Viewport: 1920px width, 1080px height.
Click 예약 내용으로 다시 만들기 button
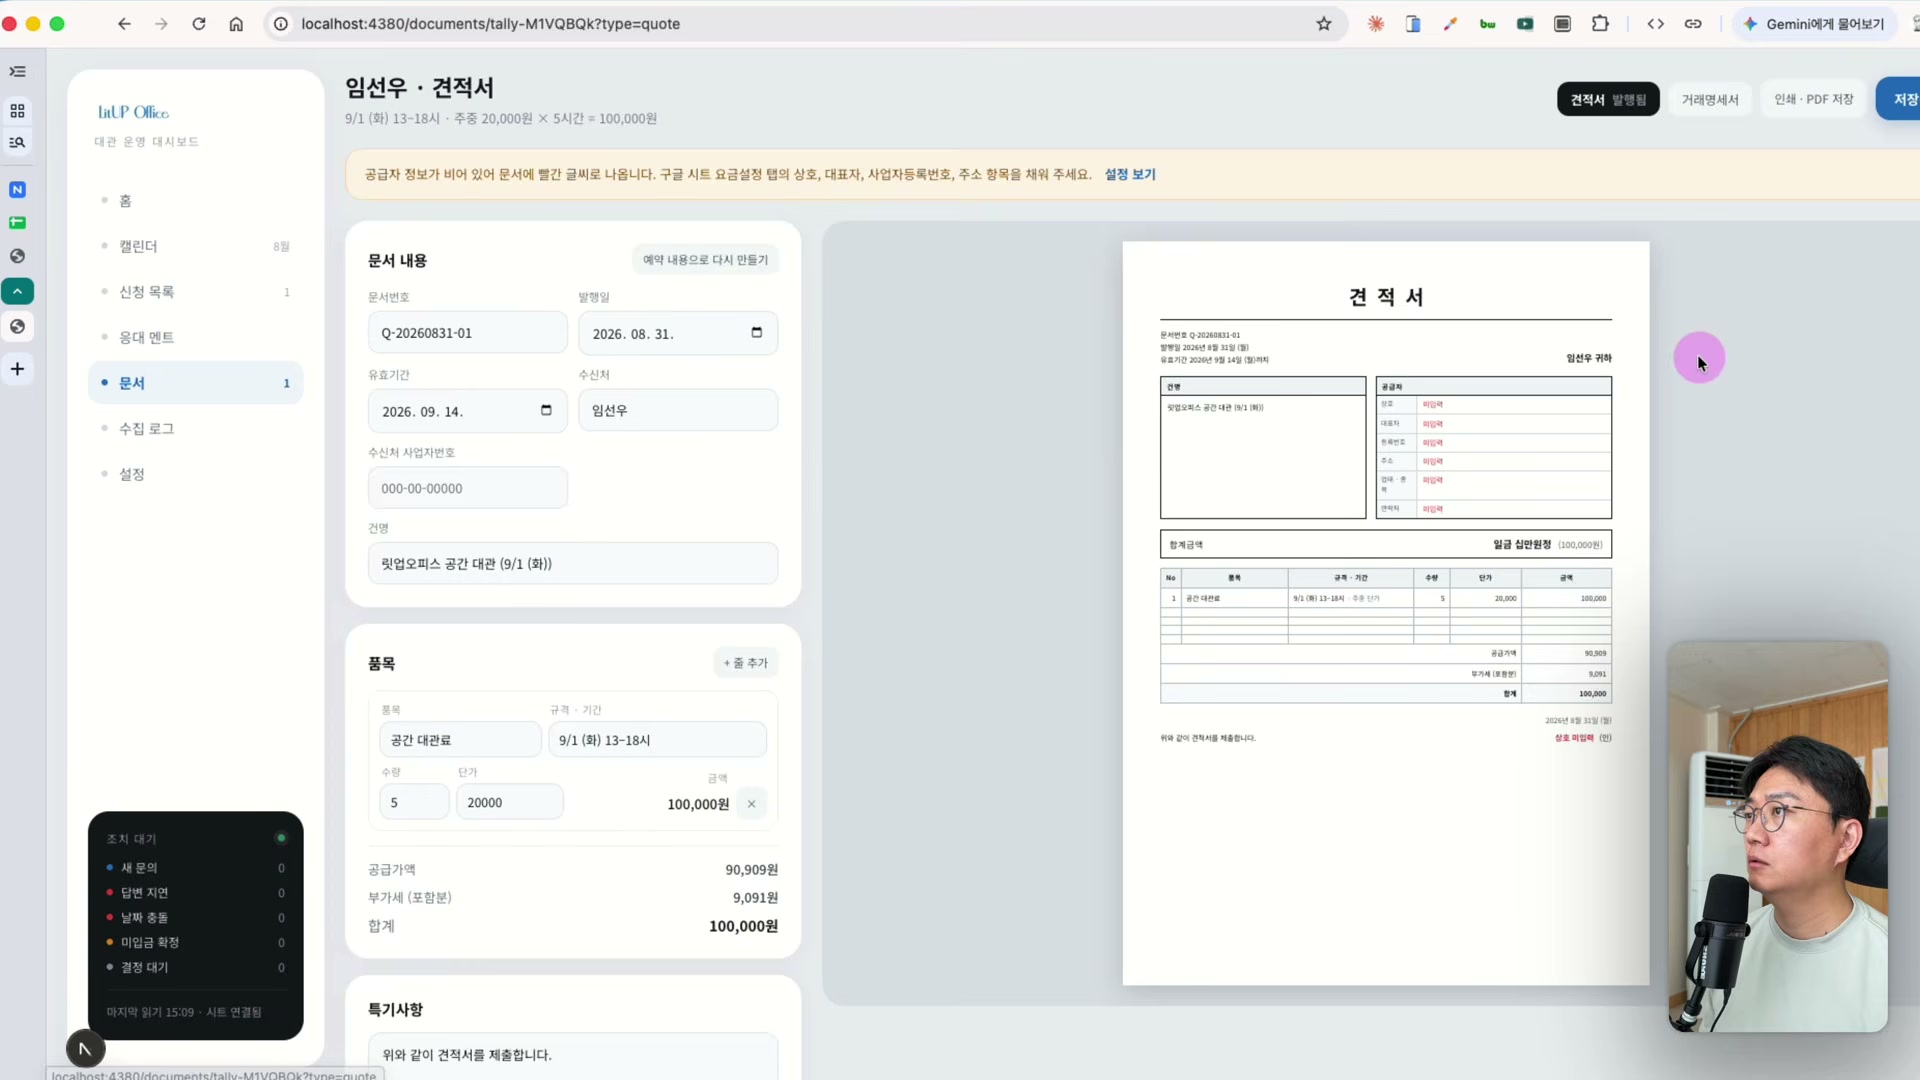pos(705,260)
